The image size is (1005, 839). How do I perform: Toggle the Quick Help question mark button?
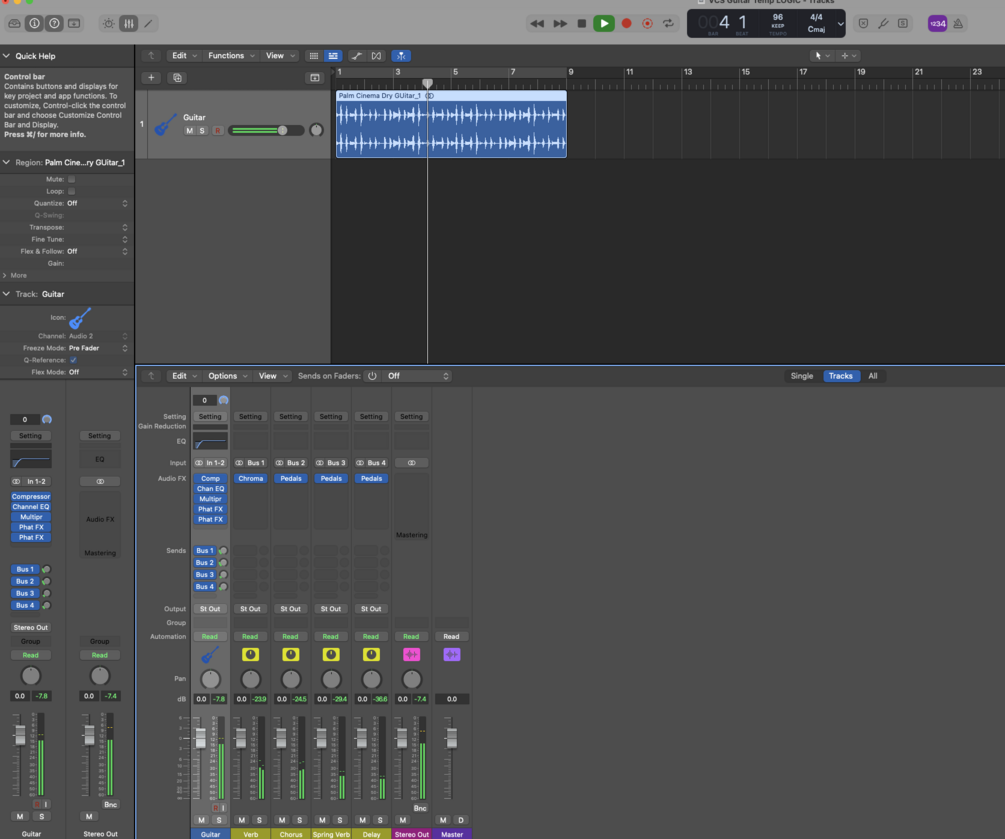tap(54, 24)
